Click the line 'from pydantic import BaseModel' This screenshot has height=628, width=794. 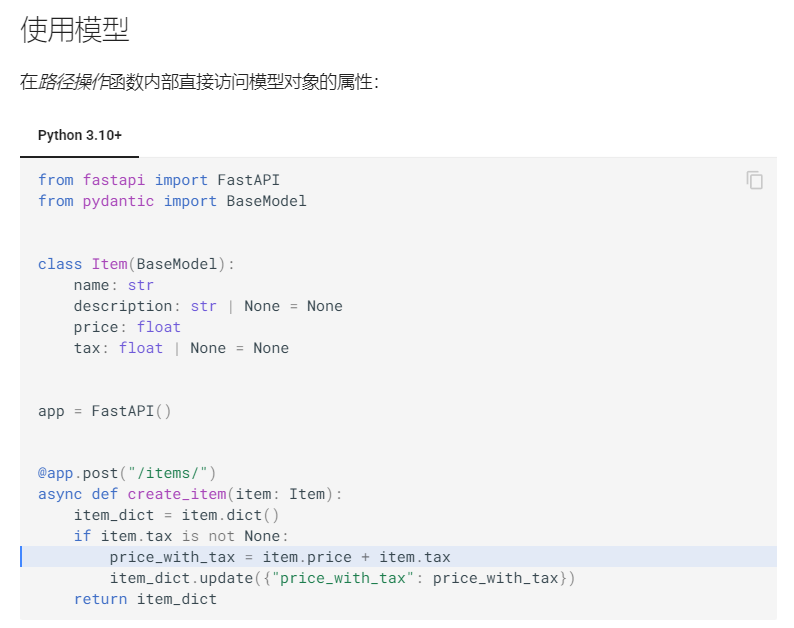tap(172, 201)
